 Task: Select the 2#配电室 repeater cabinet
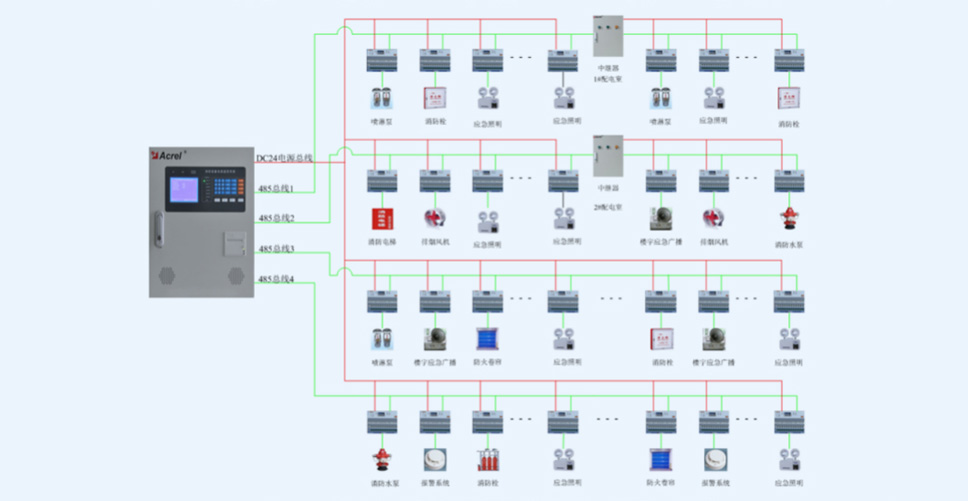(x=607, y=156)
